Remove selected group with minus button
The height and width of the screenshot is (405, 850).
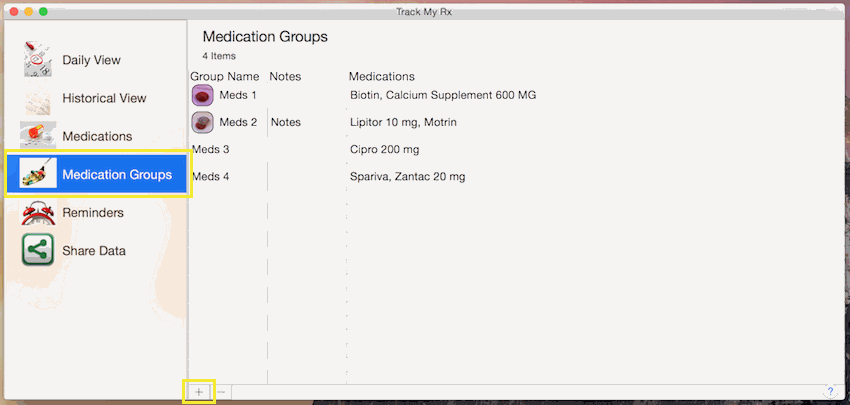tap(221, 391)
